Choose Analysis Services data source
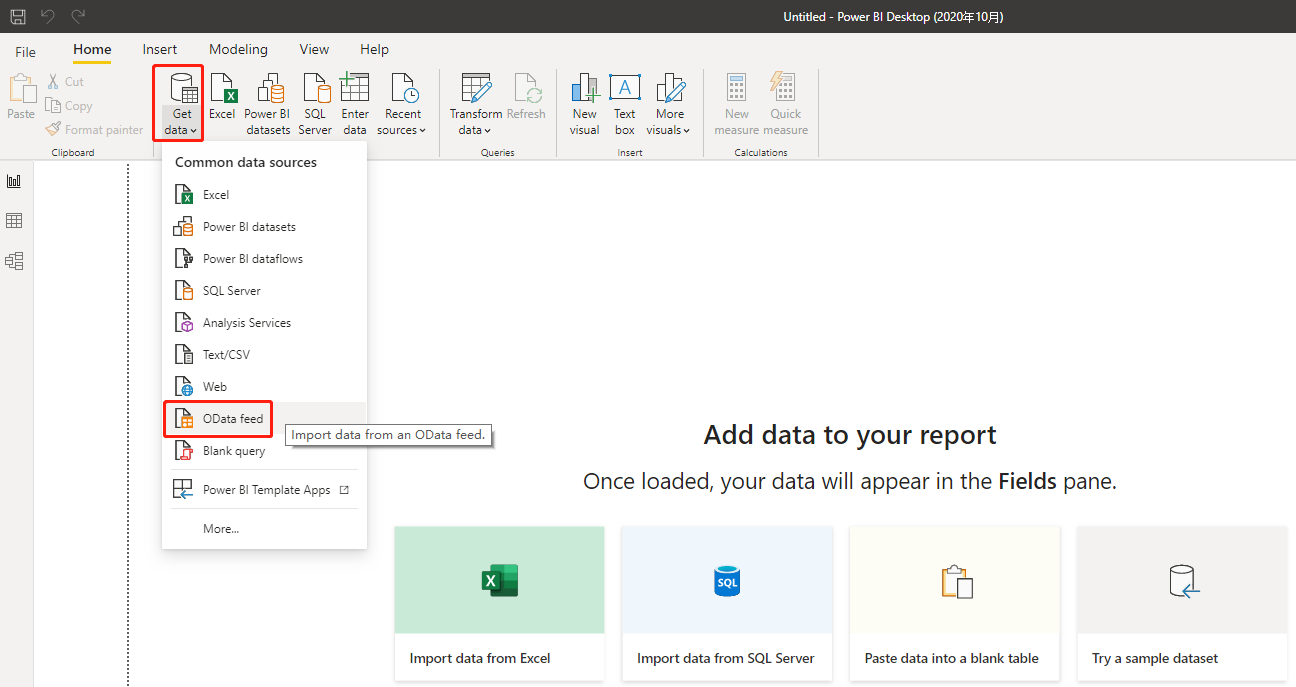The width and height of the screenshot is (1296, 687). (265, 323)
